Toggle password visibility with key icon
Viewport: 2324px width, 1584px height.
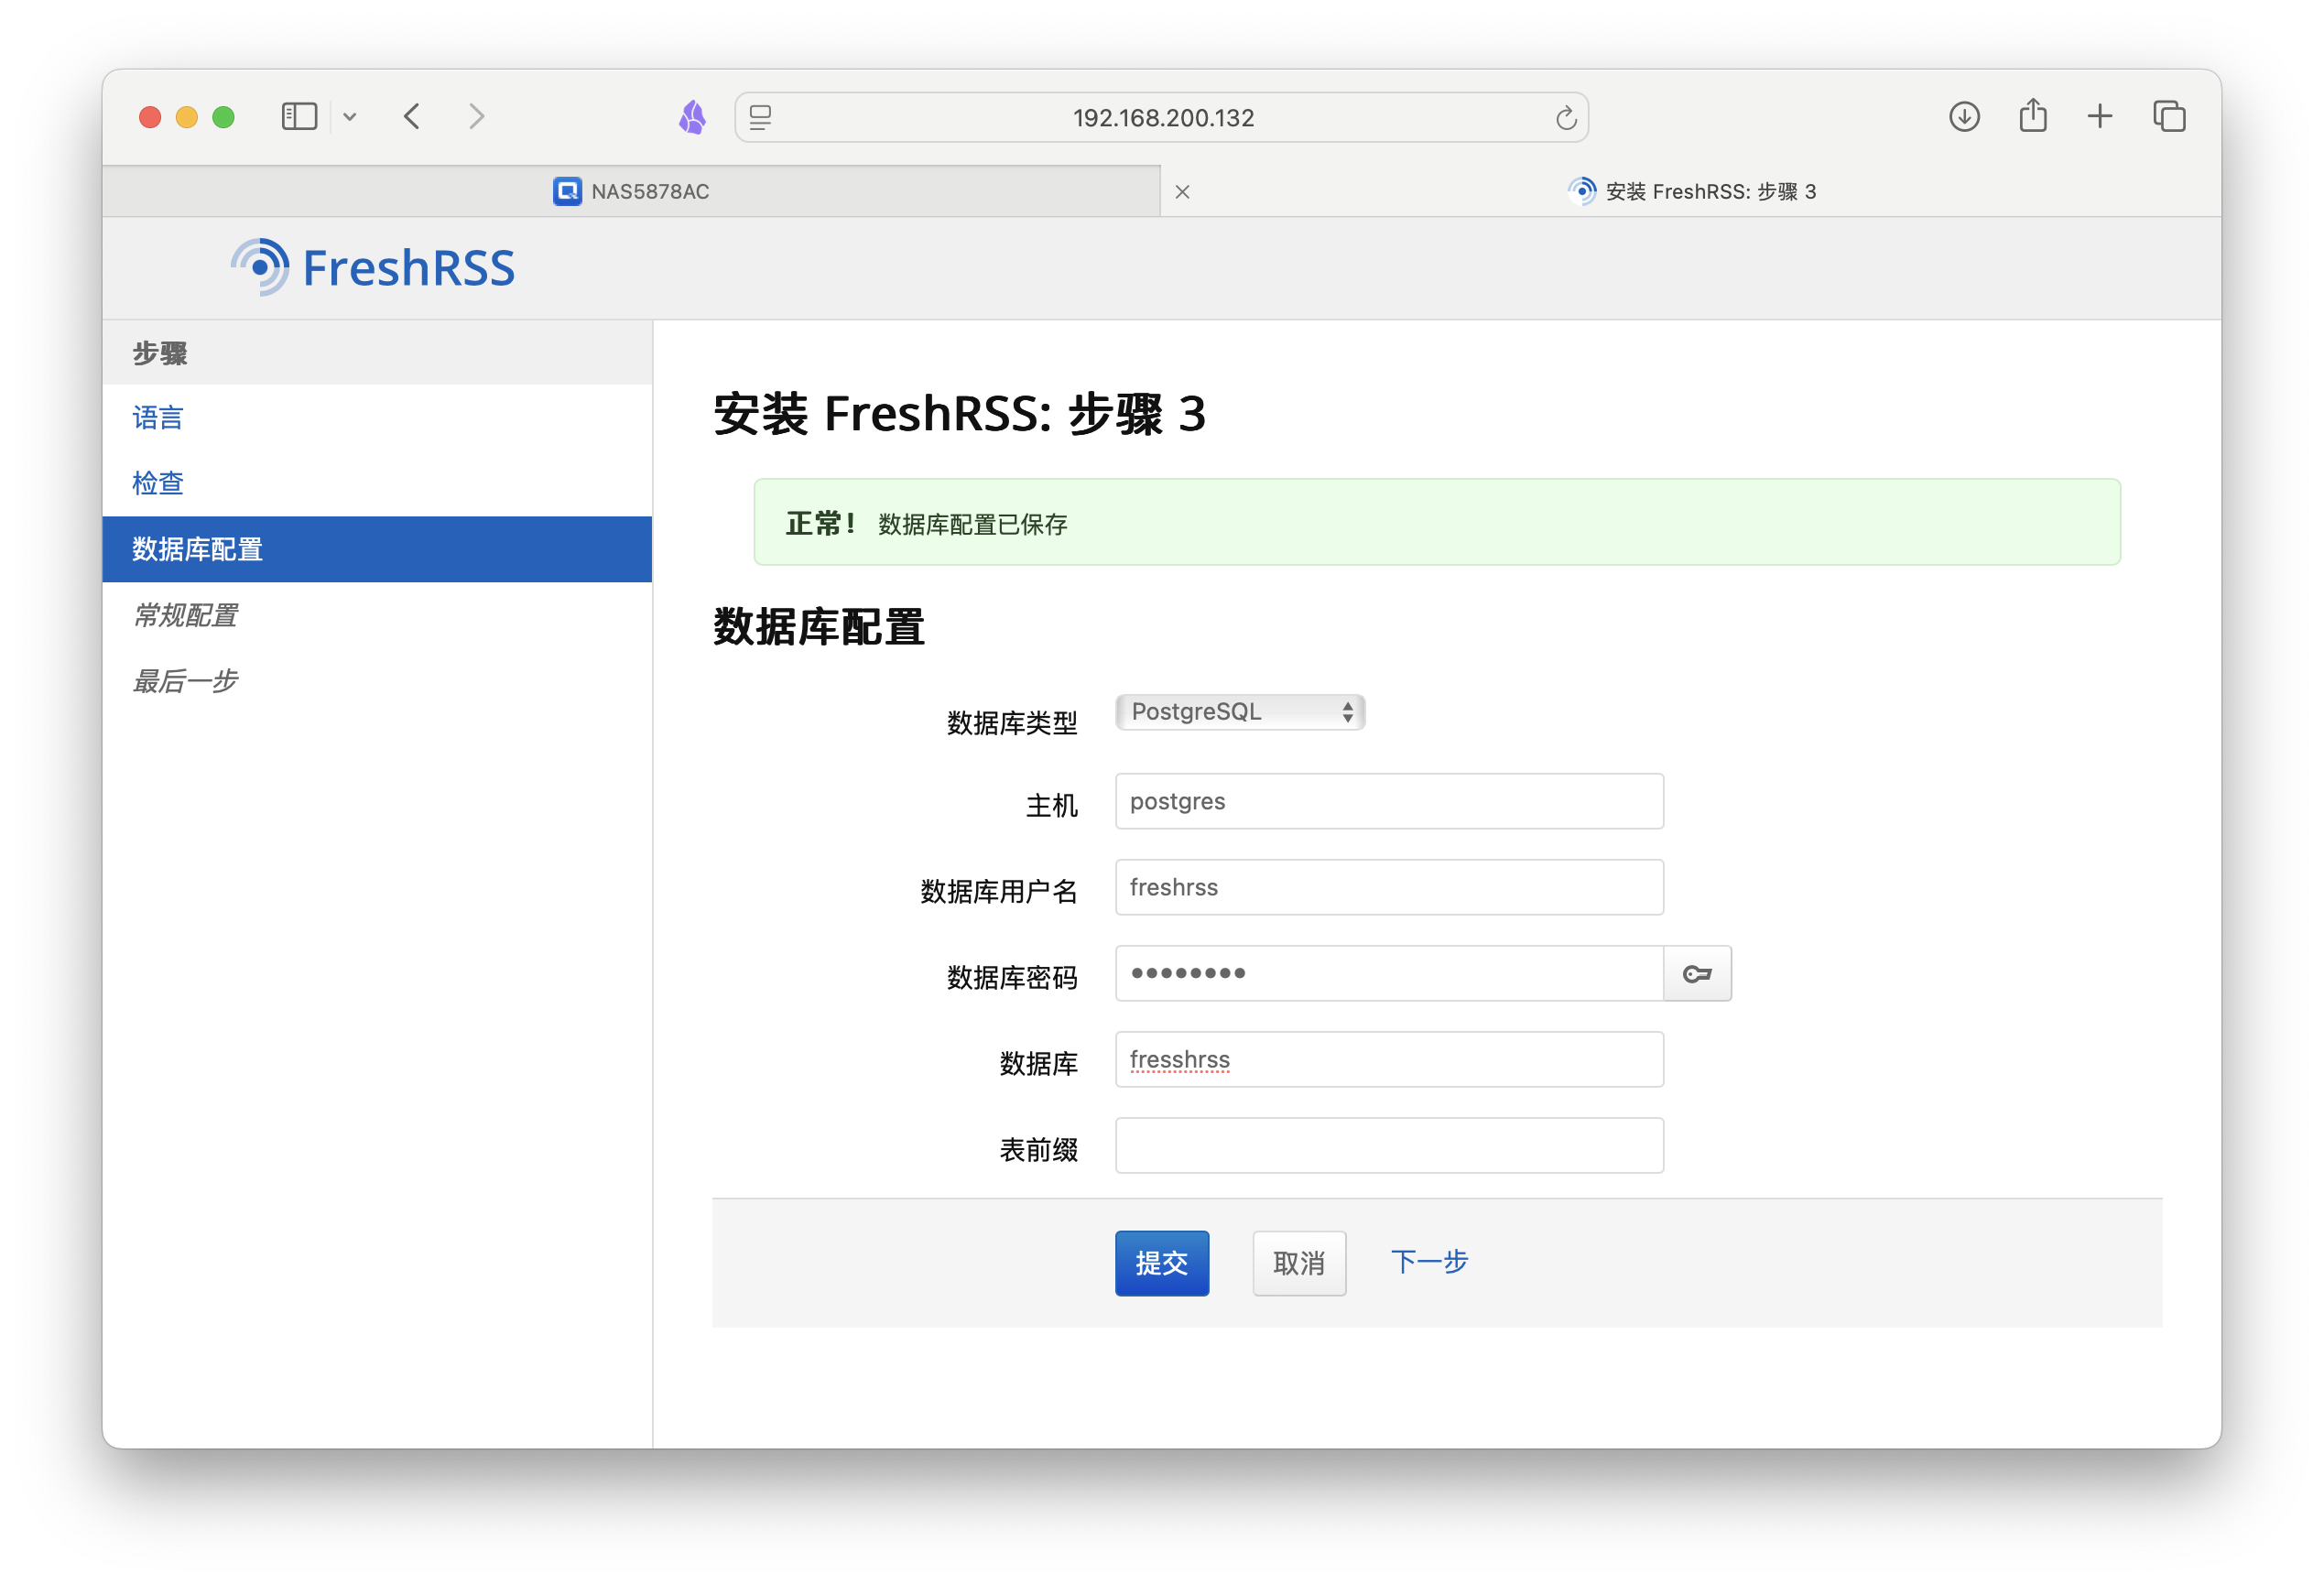click(1696, 973)
